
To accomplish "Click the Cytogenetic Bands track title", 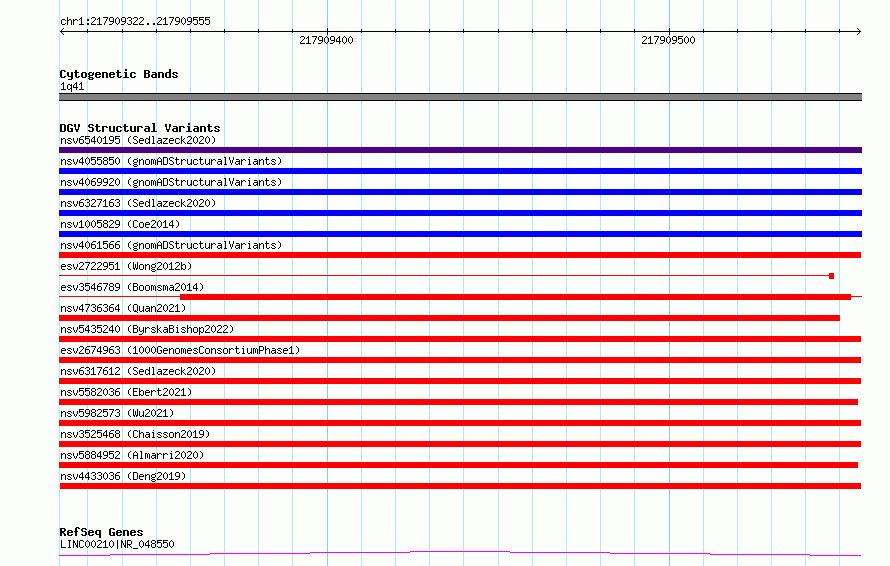I will click(119, 74).
